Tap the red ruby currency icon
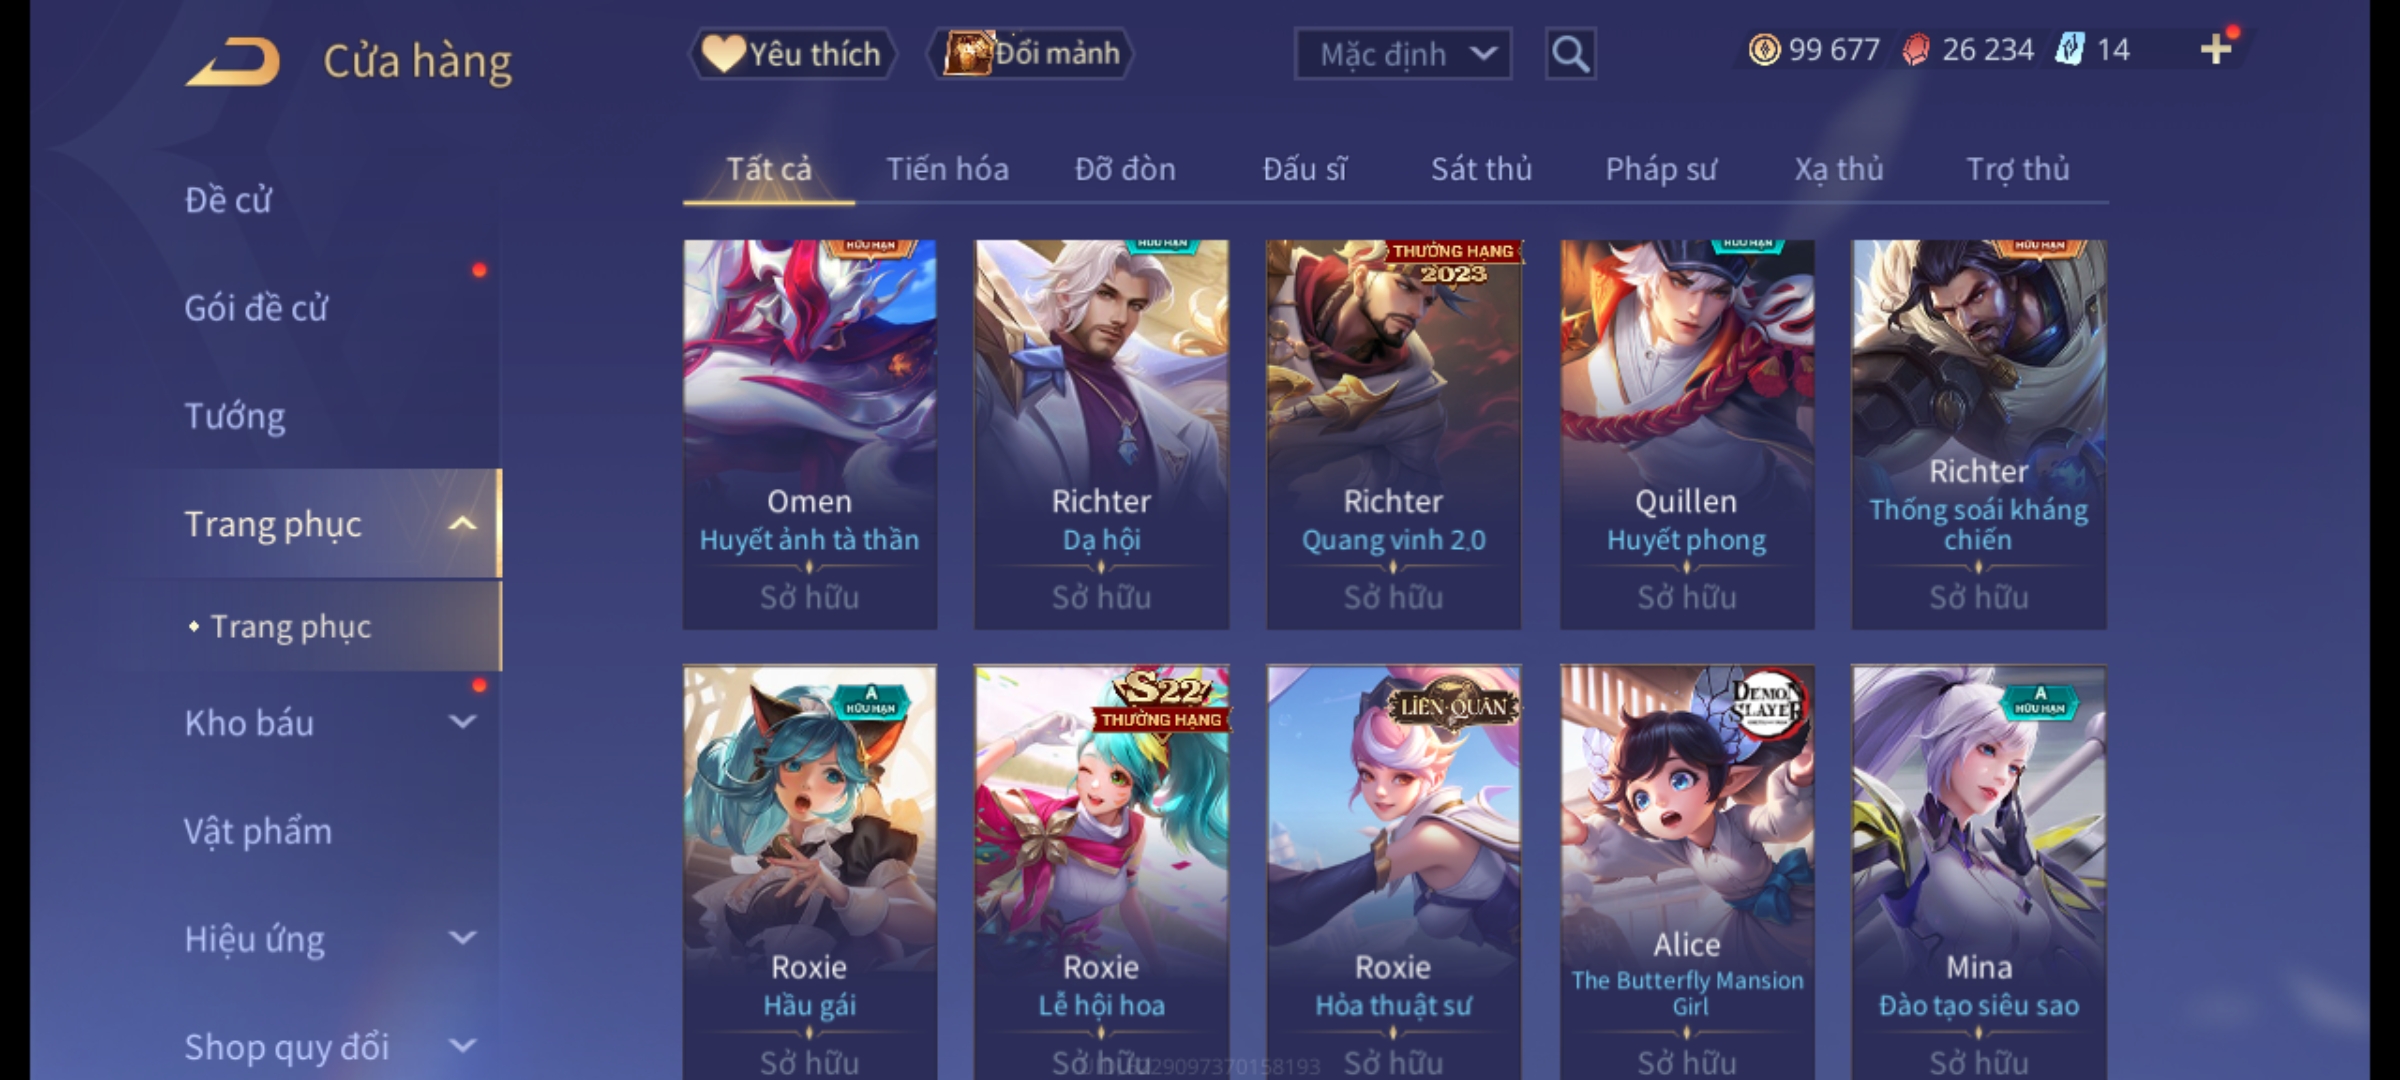This screenshot has width=2400, height=1080. point(1916,49)
